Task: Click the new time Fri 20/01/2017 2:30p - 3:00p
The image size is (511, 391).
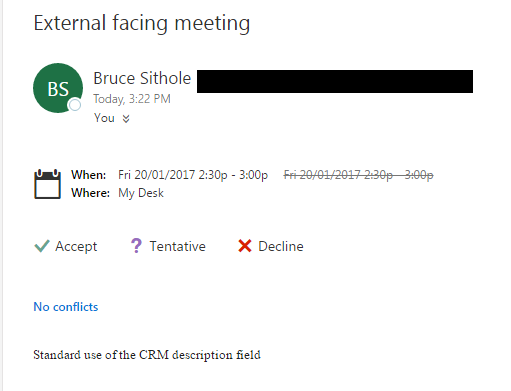Action: point(193,175)
